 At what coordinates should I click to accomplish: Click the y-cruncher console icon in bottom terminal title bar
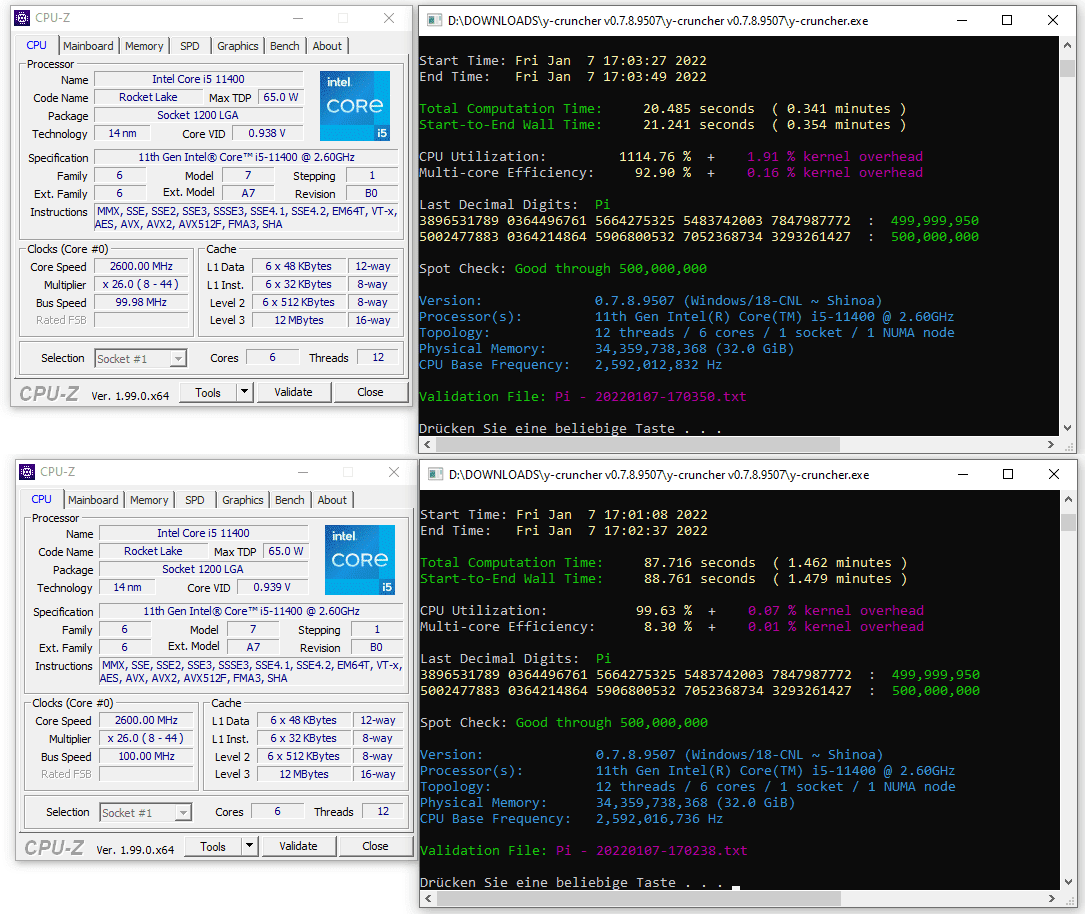coord(435,475)
